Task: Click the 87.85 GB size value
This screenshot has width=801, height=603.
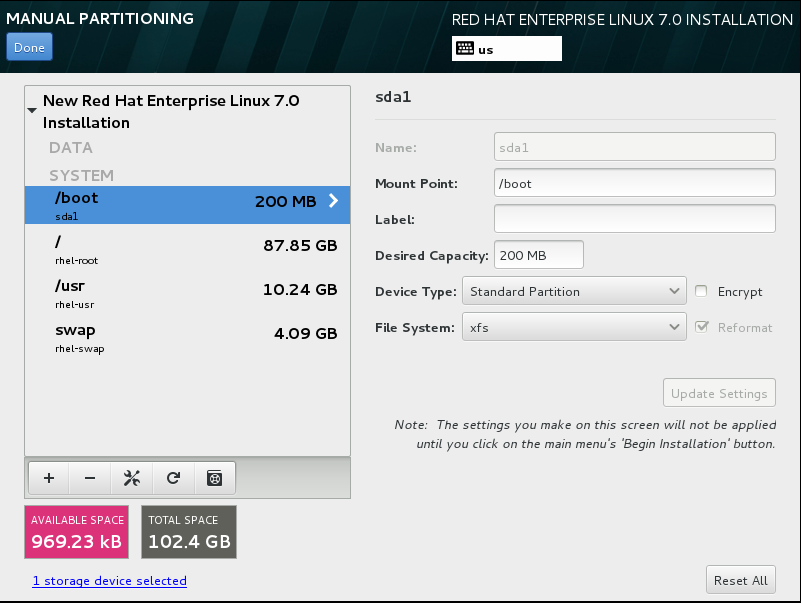Action: point(300,246)
